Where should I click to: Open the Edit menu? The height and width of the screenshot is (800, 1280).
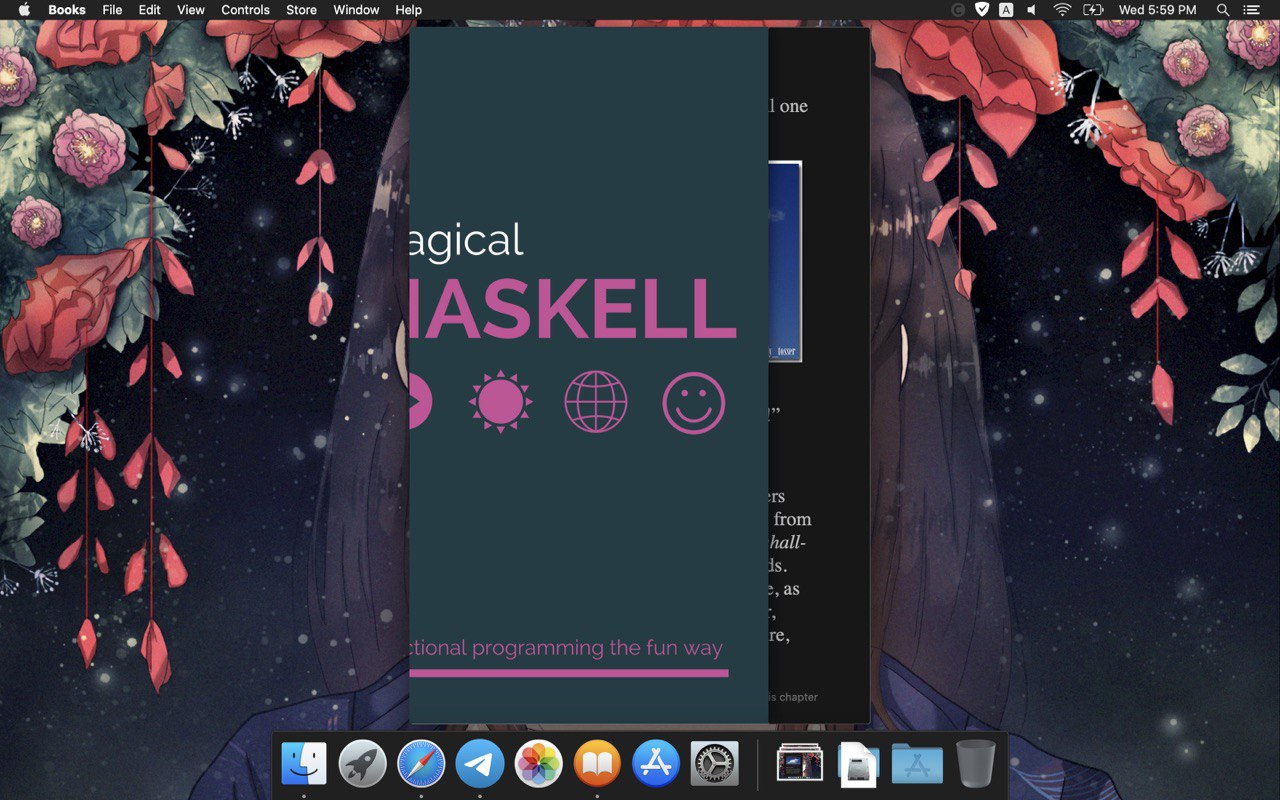click(x=149, y=10)
